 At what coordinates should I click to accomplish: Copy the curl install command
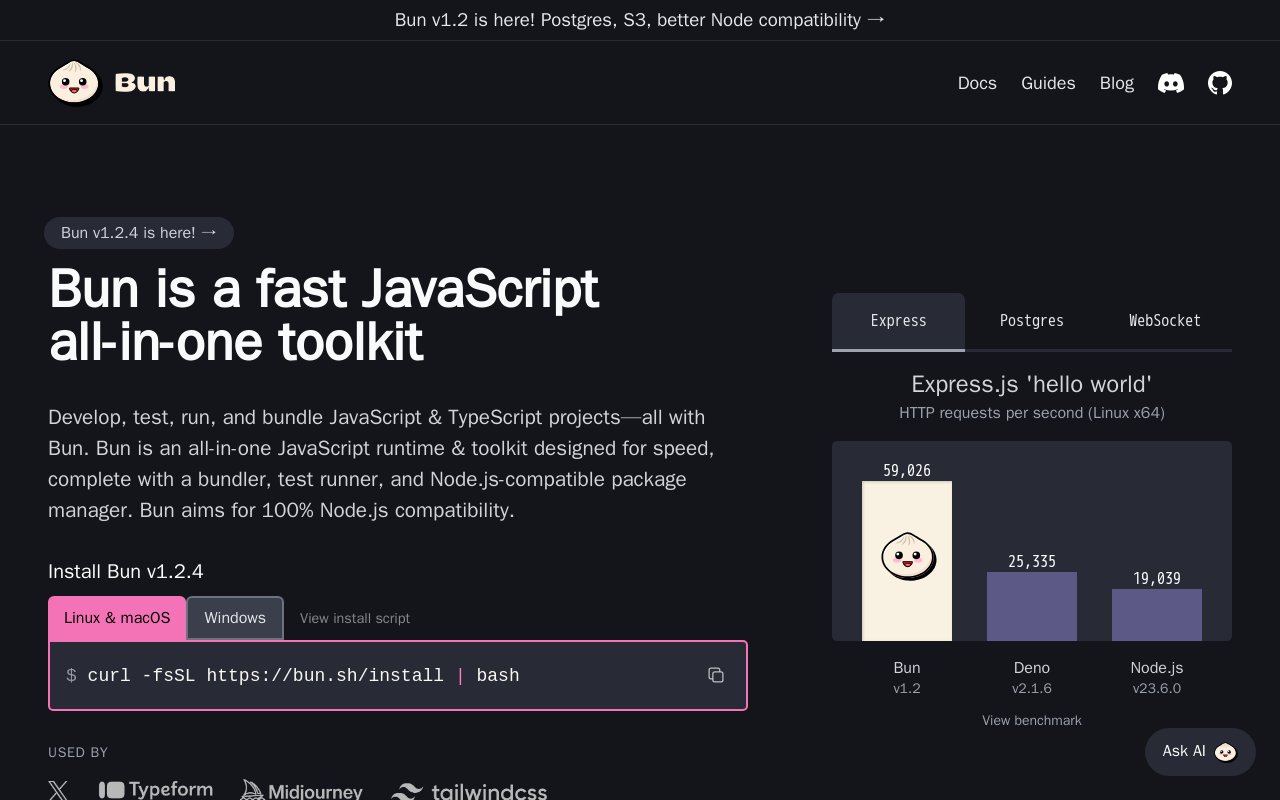click(x=716, y=675)
